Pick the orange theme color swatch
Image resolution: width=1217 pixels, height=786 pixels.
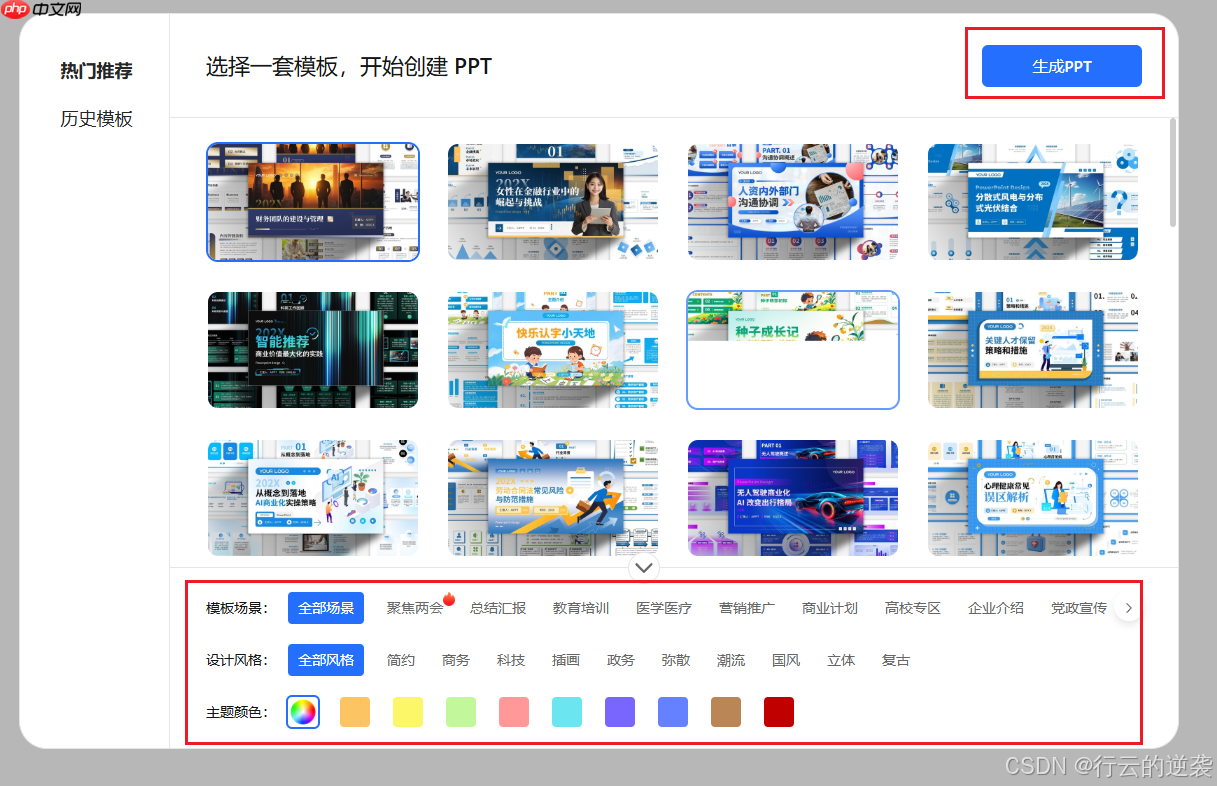(355, 712)
